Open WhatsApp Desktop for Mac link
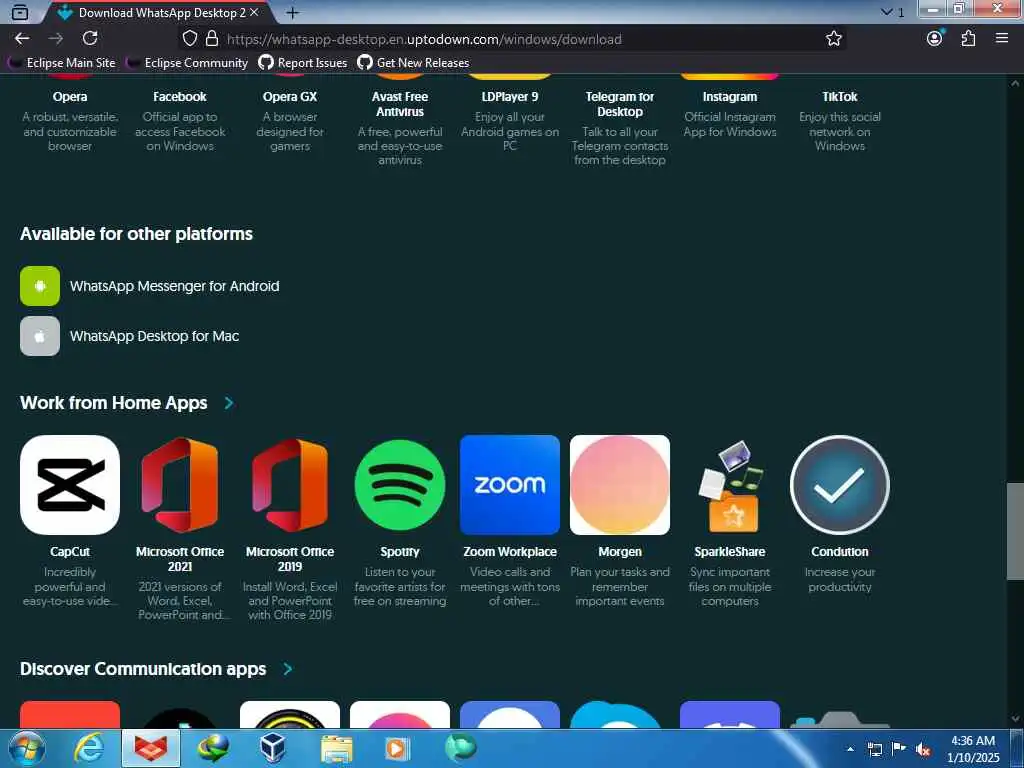 154,336
